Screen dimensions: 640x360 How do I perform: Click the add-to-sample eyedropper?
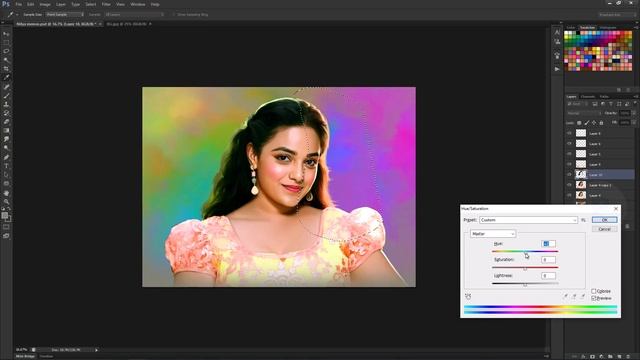574,296
